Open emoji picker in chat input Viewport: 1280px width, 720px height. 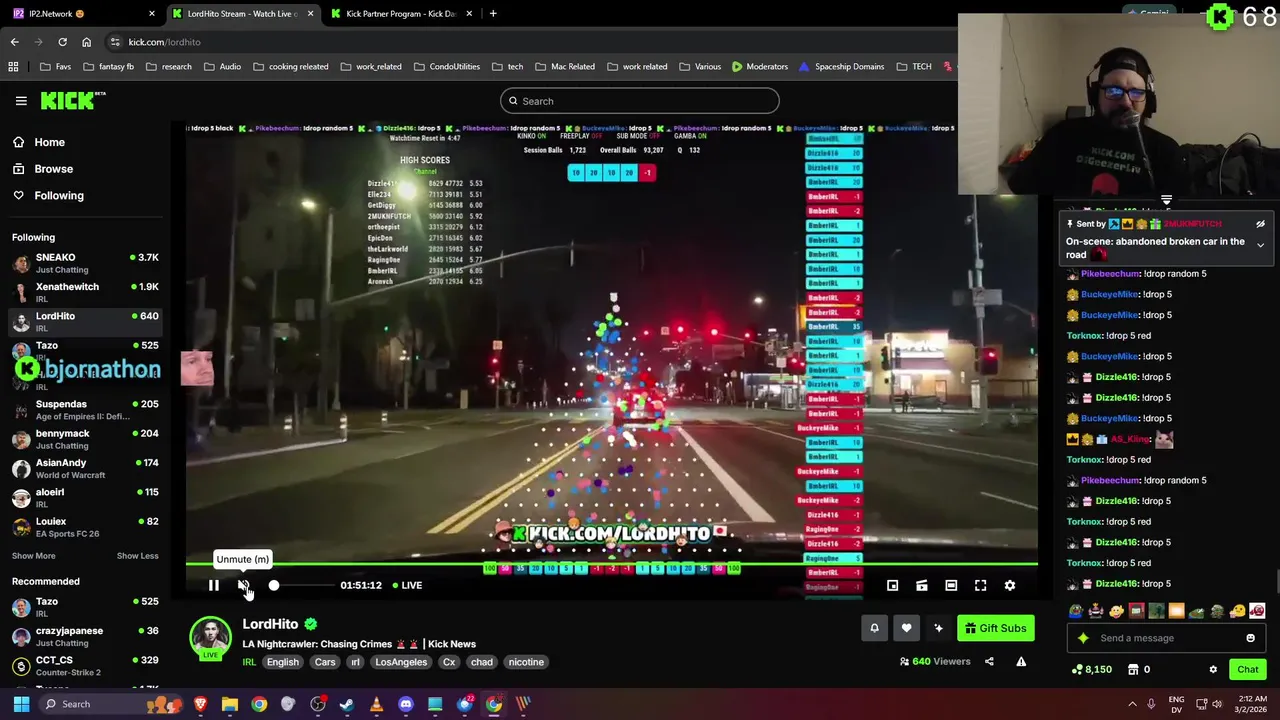(1250, 638)
